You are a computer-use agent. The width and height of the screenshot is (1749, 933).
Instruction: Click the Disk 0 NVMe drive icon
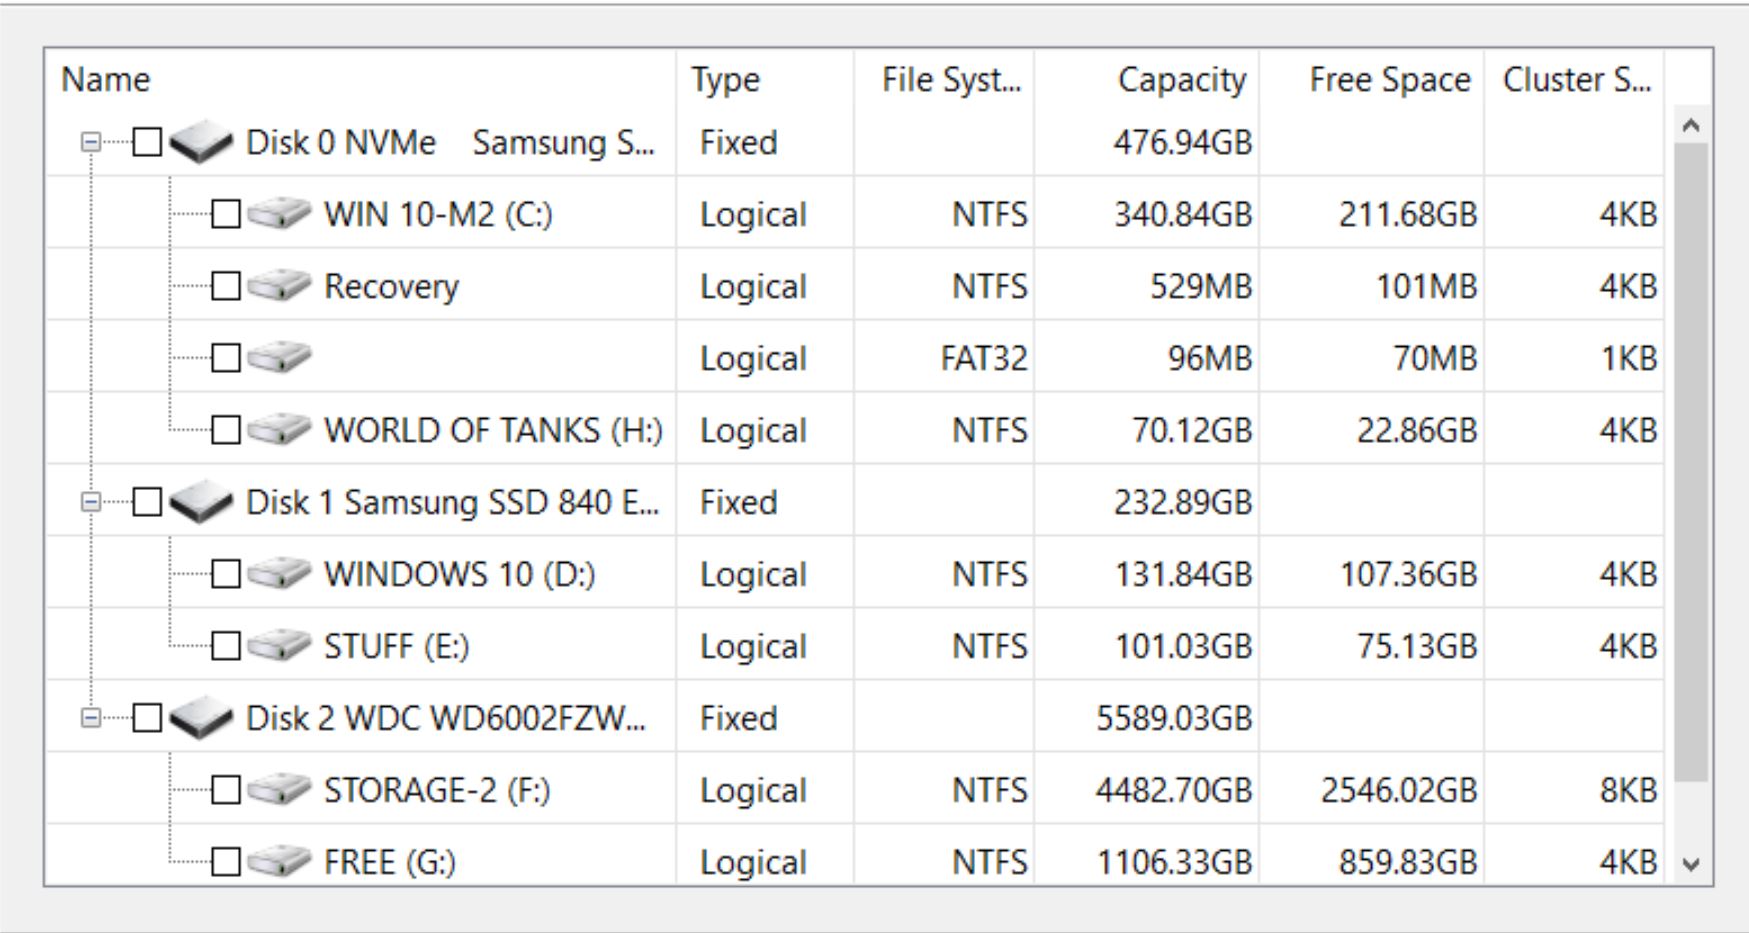(x=202, y=142)
